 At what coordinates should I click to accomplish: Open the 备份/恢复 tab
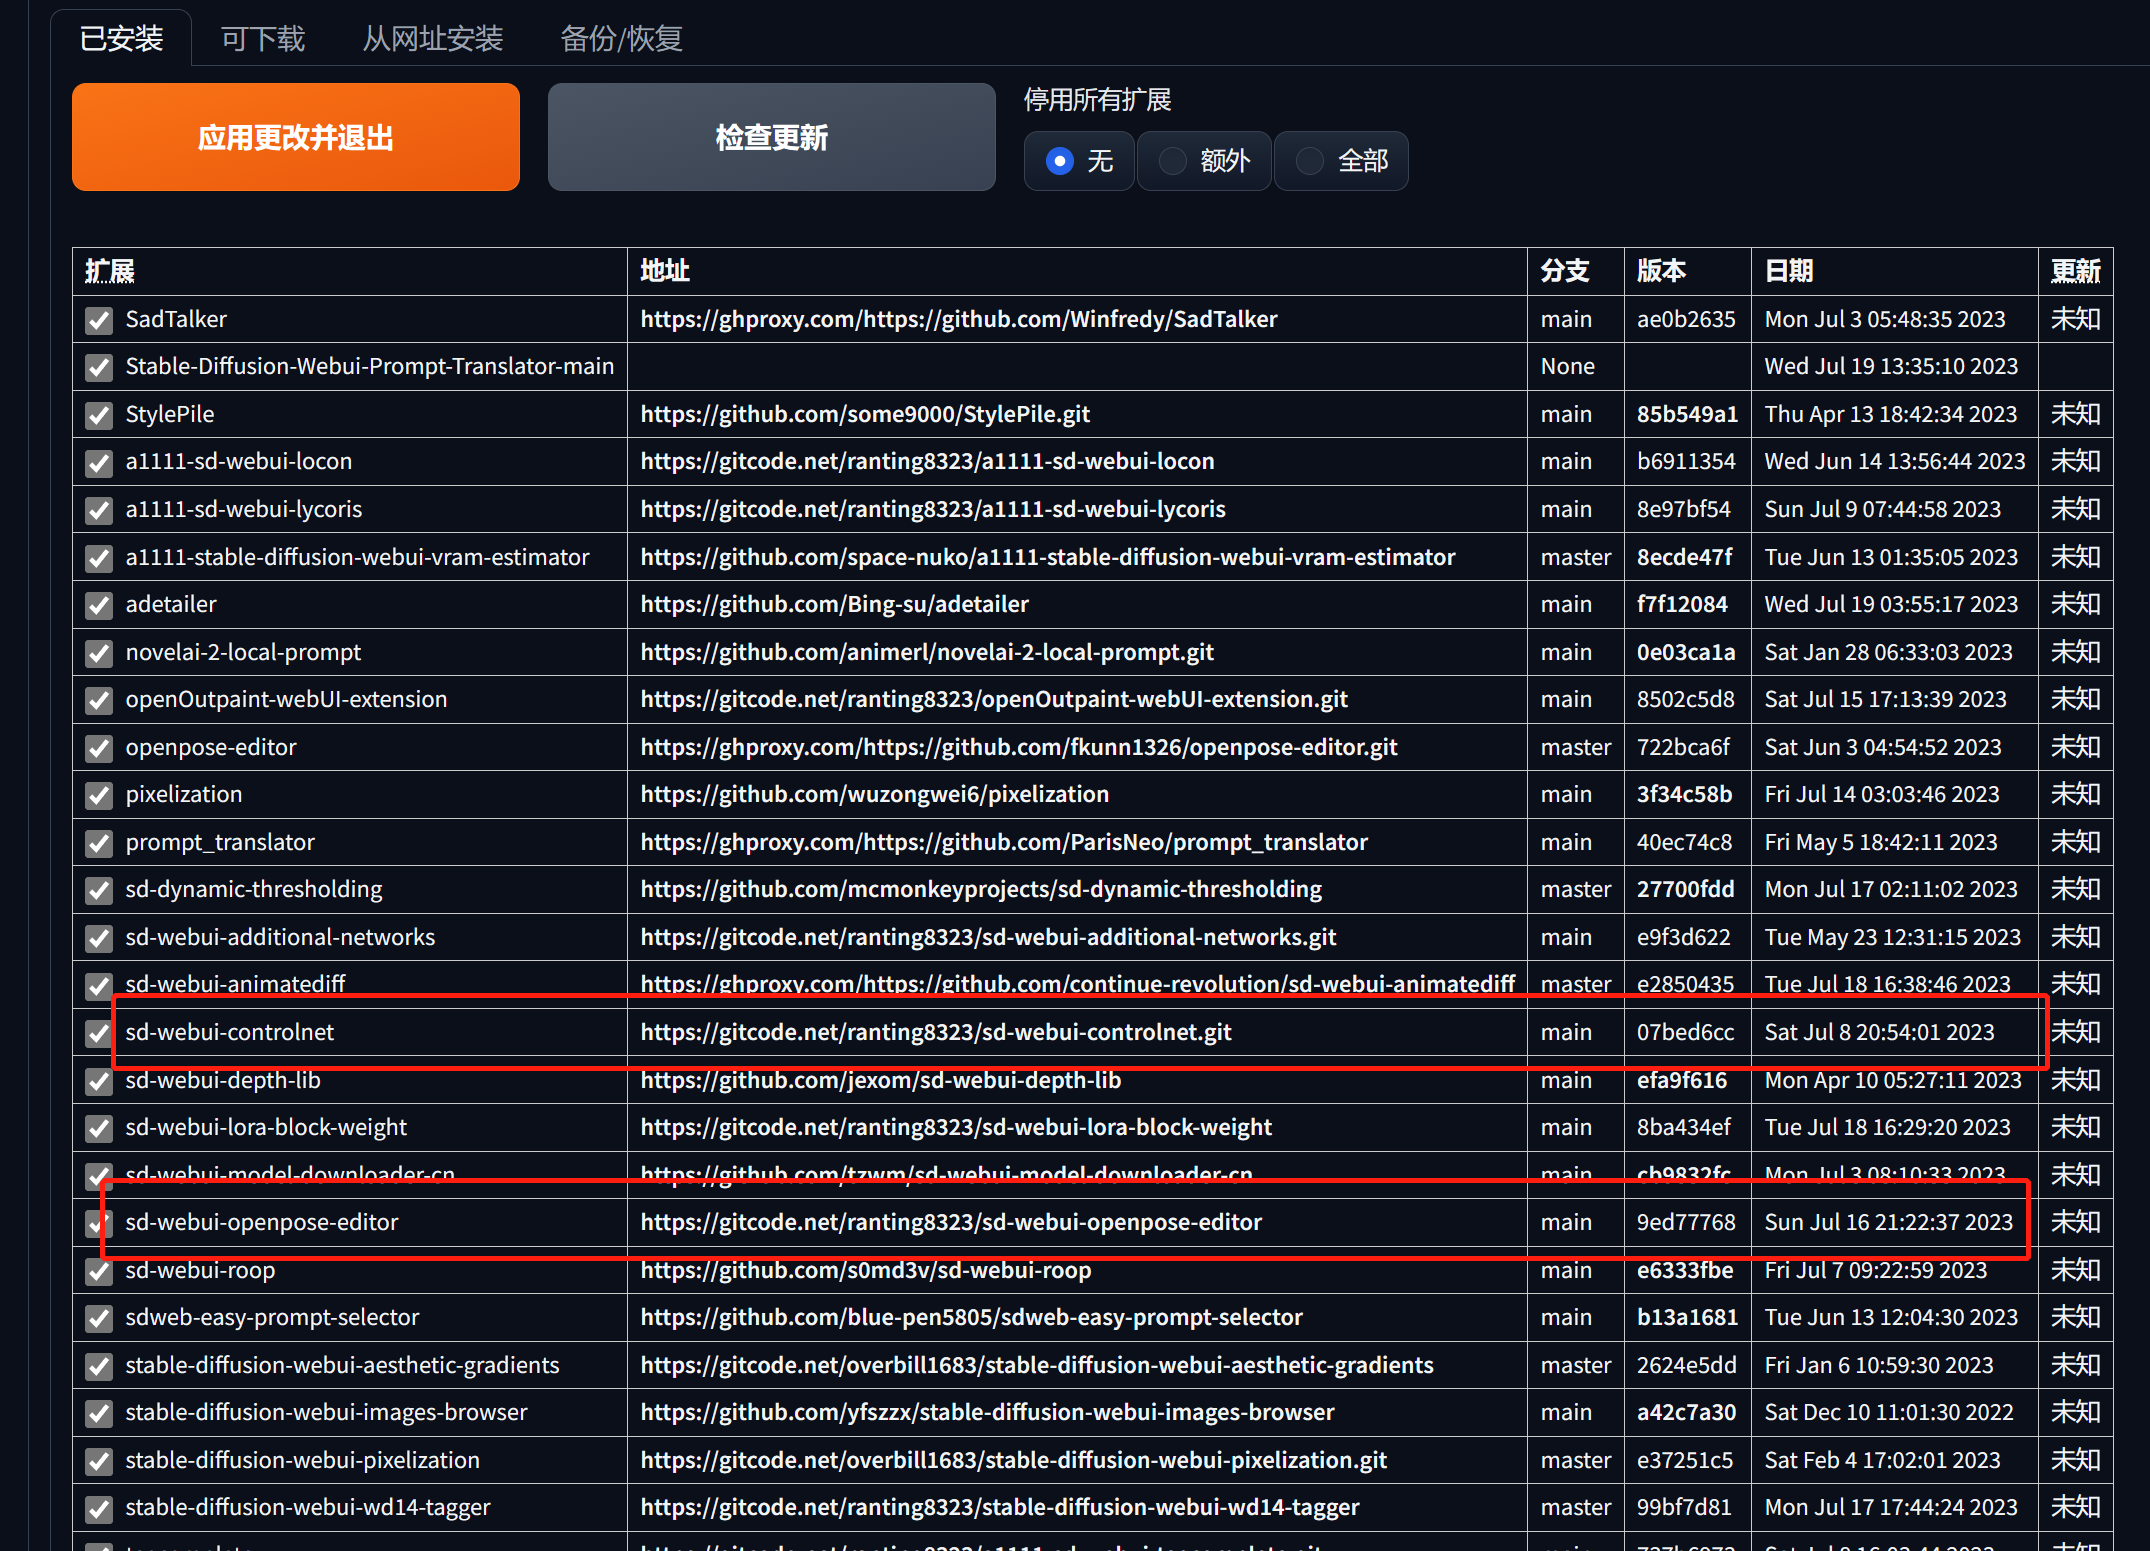coord(621,38)
